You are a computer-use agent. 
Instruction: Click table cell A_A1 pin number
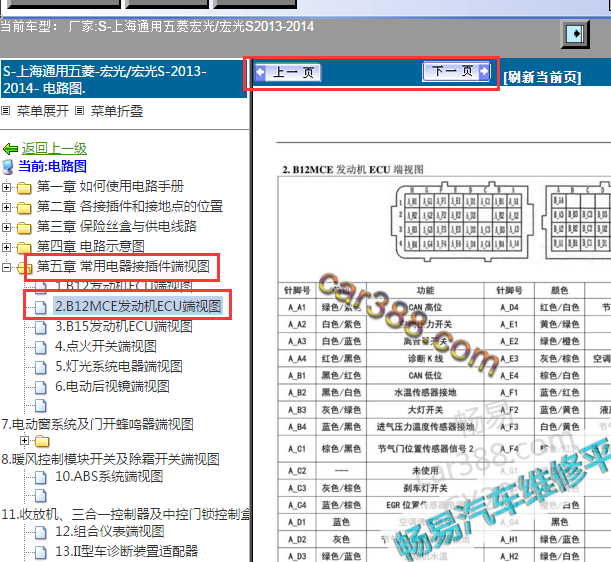297,308
